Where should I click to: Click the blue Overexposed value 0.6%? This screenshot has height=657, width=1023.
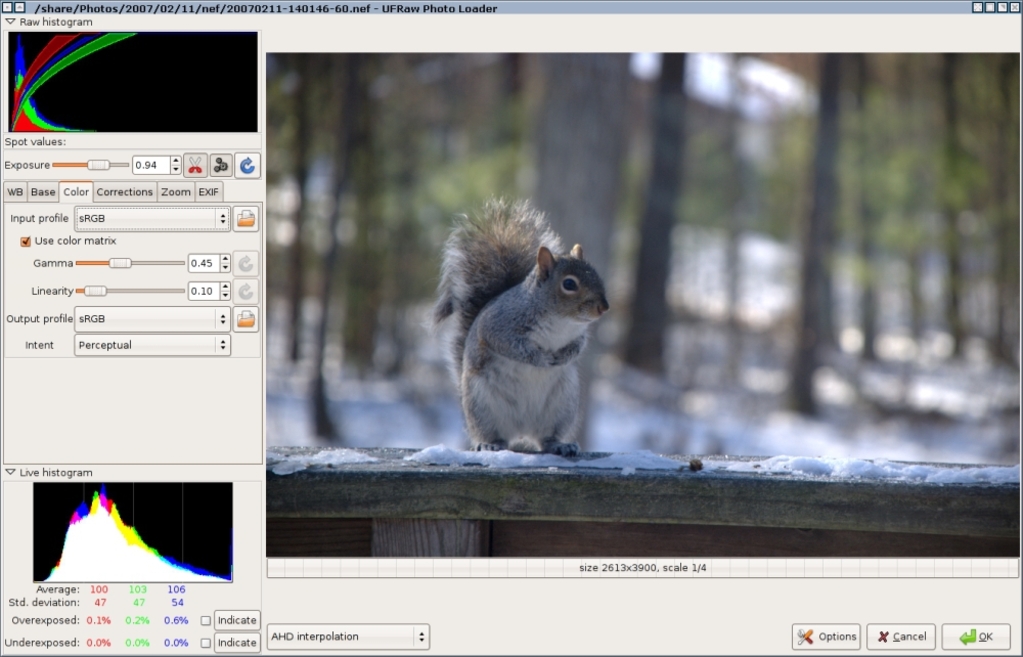[176, 620]
